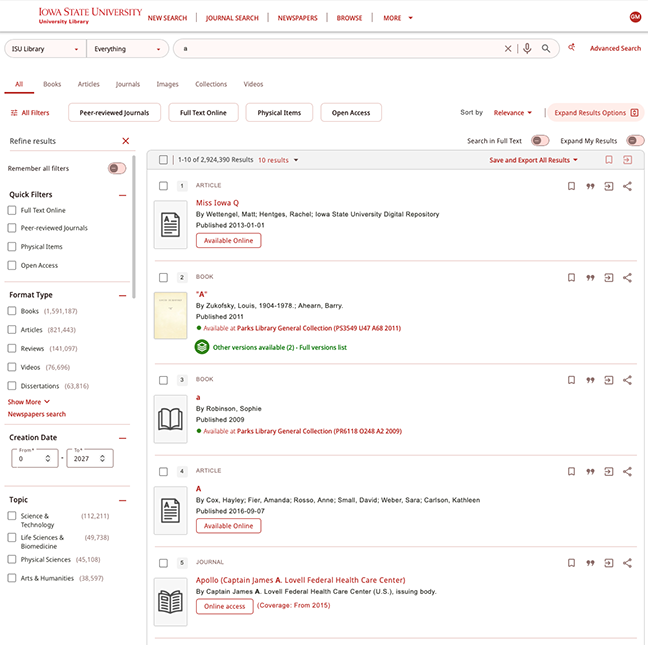Check the Full Text Online quick filter
Image resolution: width=648 pixels, height=645 pixels.
(x=12, y=210)
